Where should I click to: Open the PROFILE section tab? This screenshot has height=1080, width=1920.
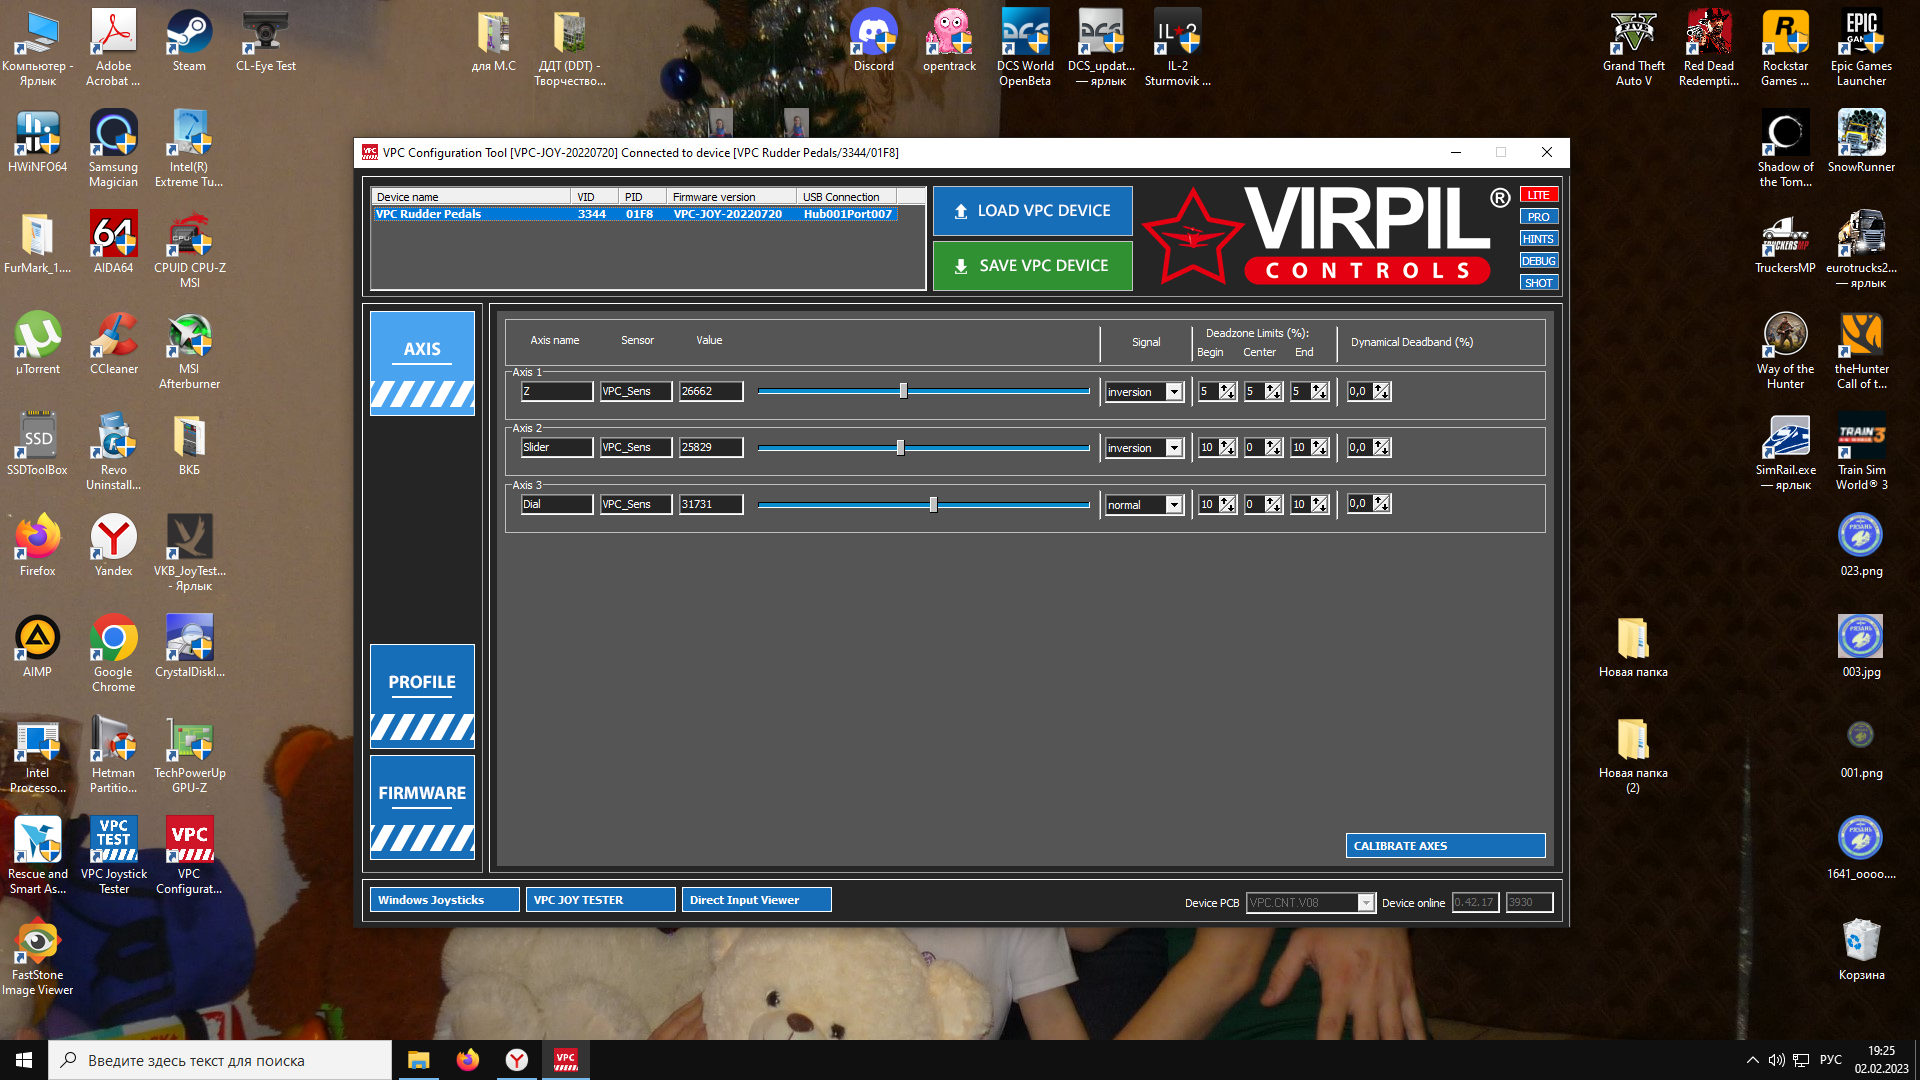tap(422, 696)
